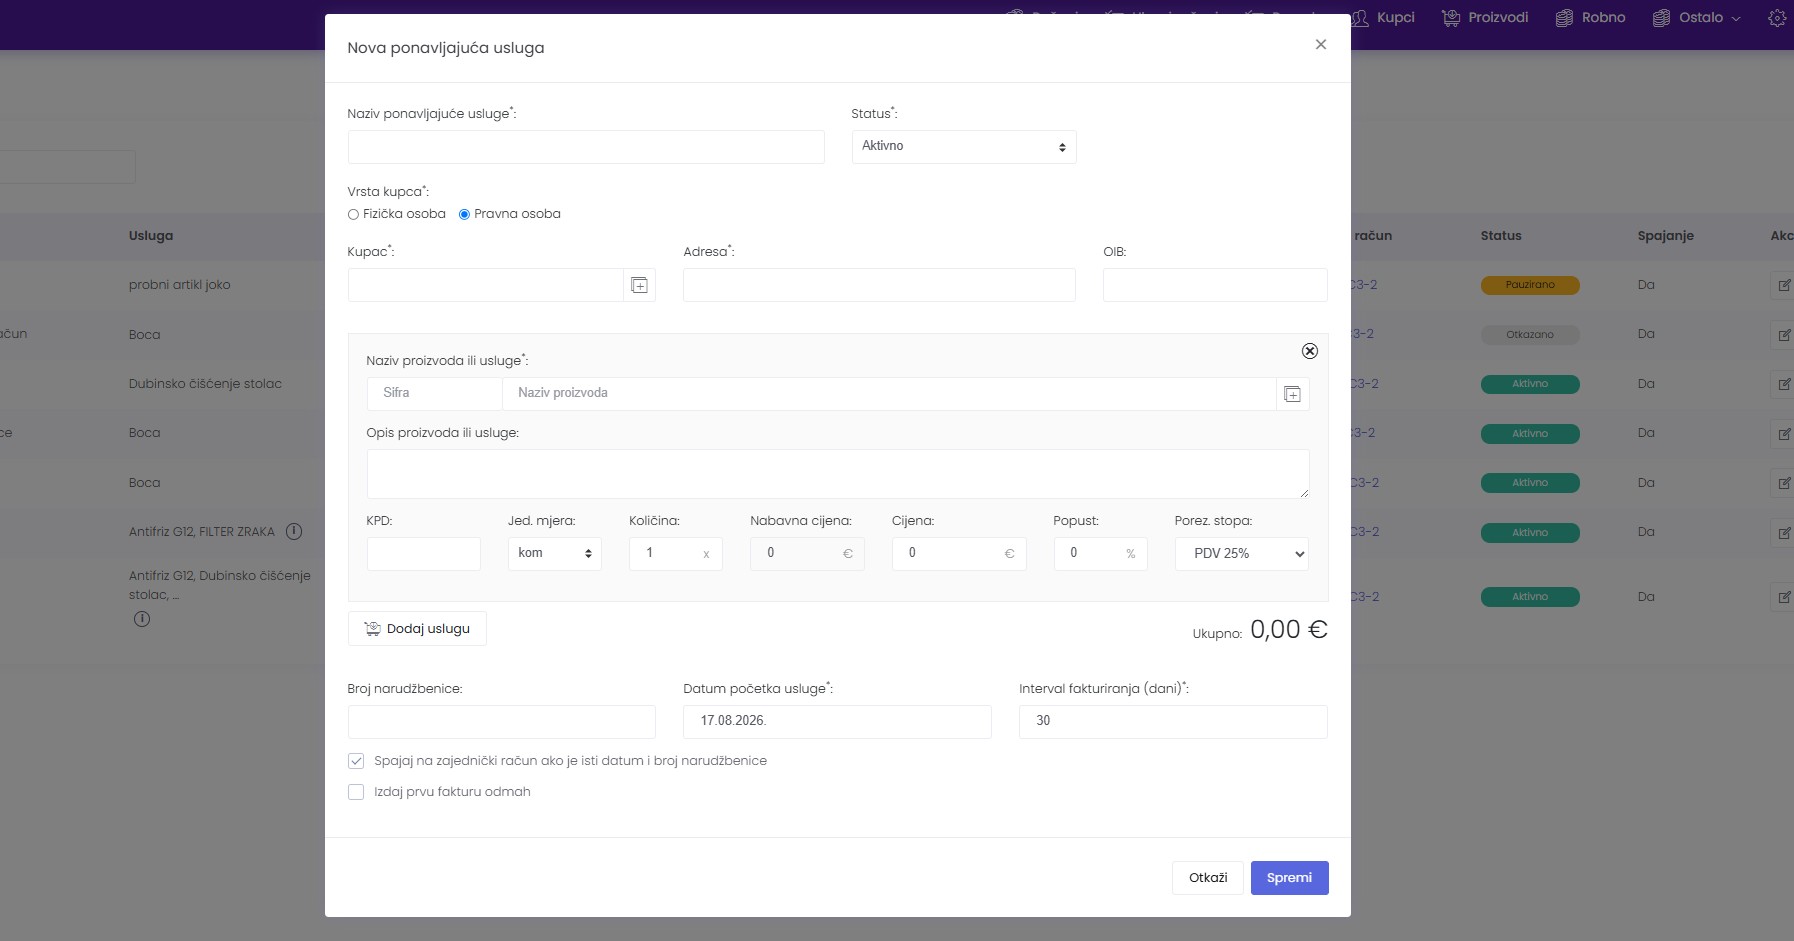Click info icon below Antifriz G12, Dubinsko čišćenje
This screenshot has width=1794, height=941.
(142, 619)
